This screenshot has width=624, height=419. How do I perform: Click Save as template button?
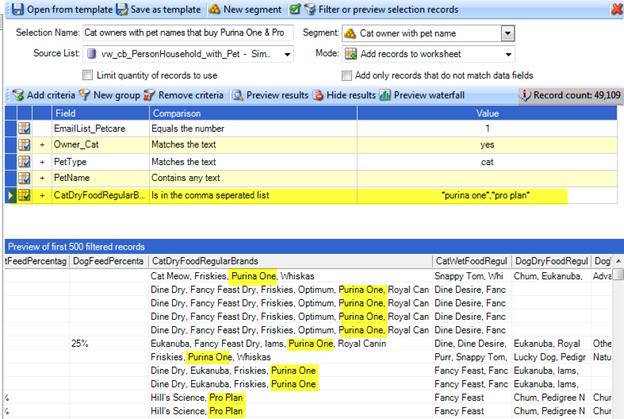click(158, 9)
